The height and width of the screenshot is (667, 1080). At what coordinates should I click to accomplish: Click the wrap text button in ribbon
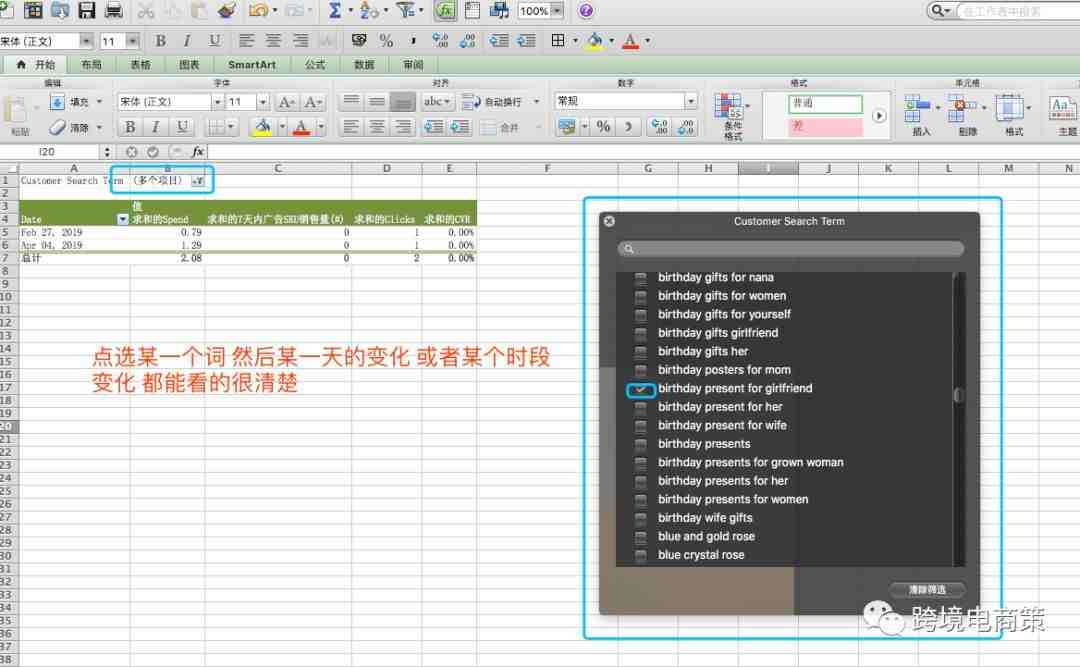(x=492, y=102)
